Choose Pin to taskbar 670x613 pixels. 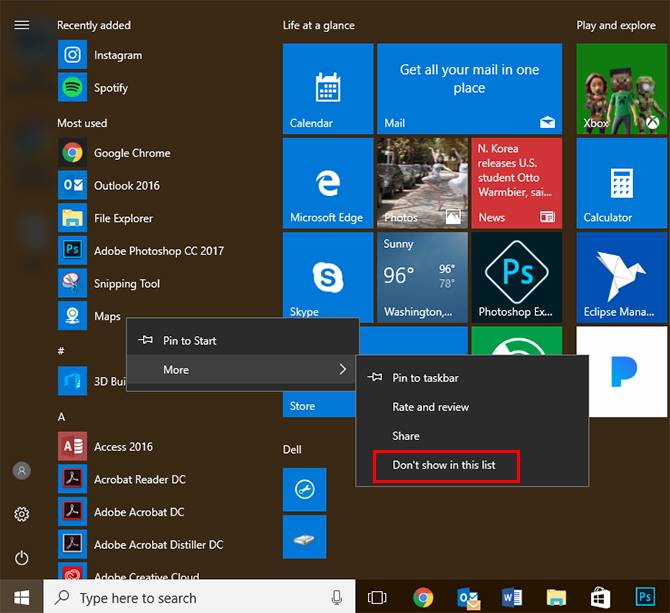472,378
